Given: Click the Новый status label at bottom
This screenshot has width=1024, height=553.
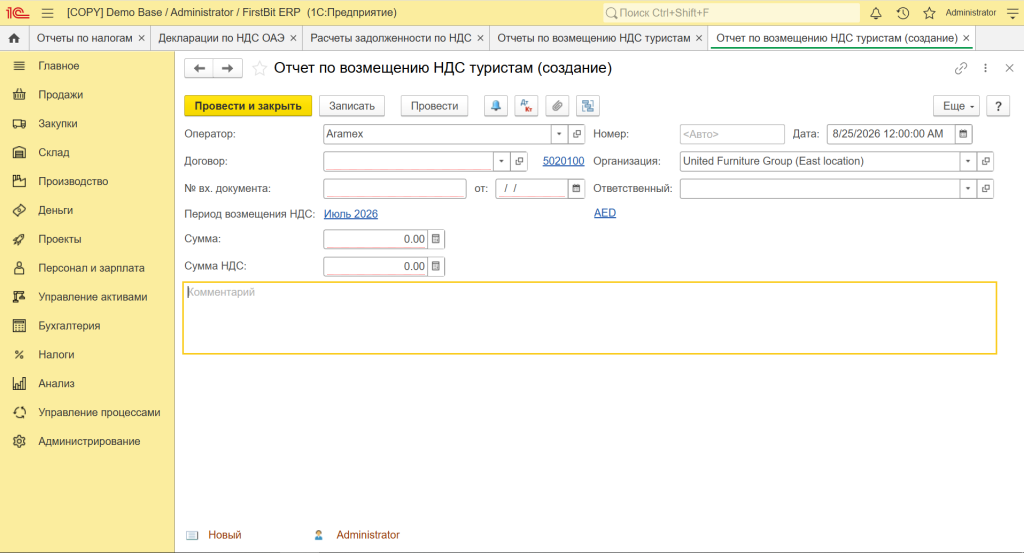Looking at the screenshot, I should [x=225, y=535].
